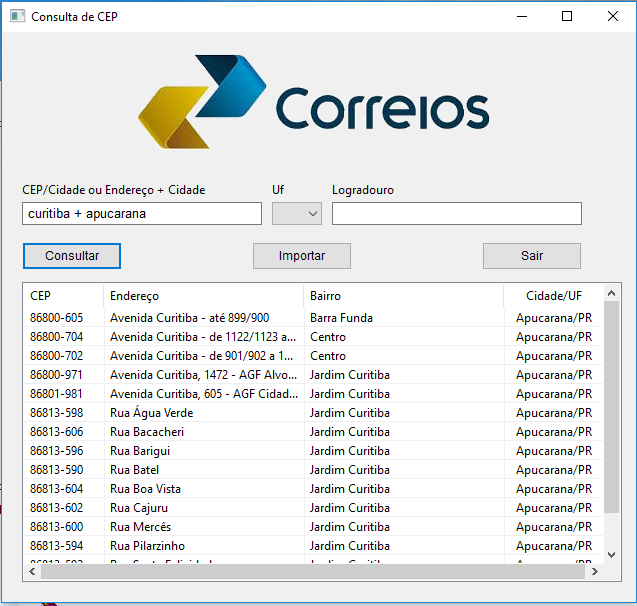Click the vertical scrollbar up arrow
Screen dimensions: 637x606
(x=612, y=293)
